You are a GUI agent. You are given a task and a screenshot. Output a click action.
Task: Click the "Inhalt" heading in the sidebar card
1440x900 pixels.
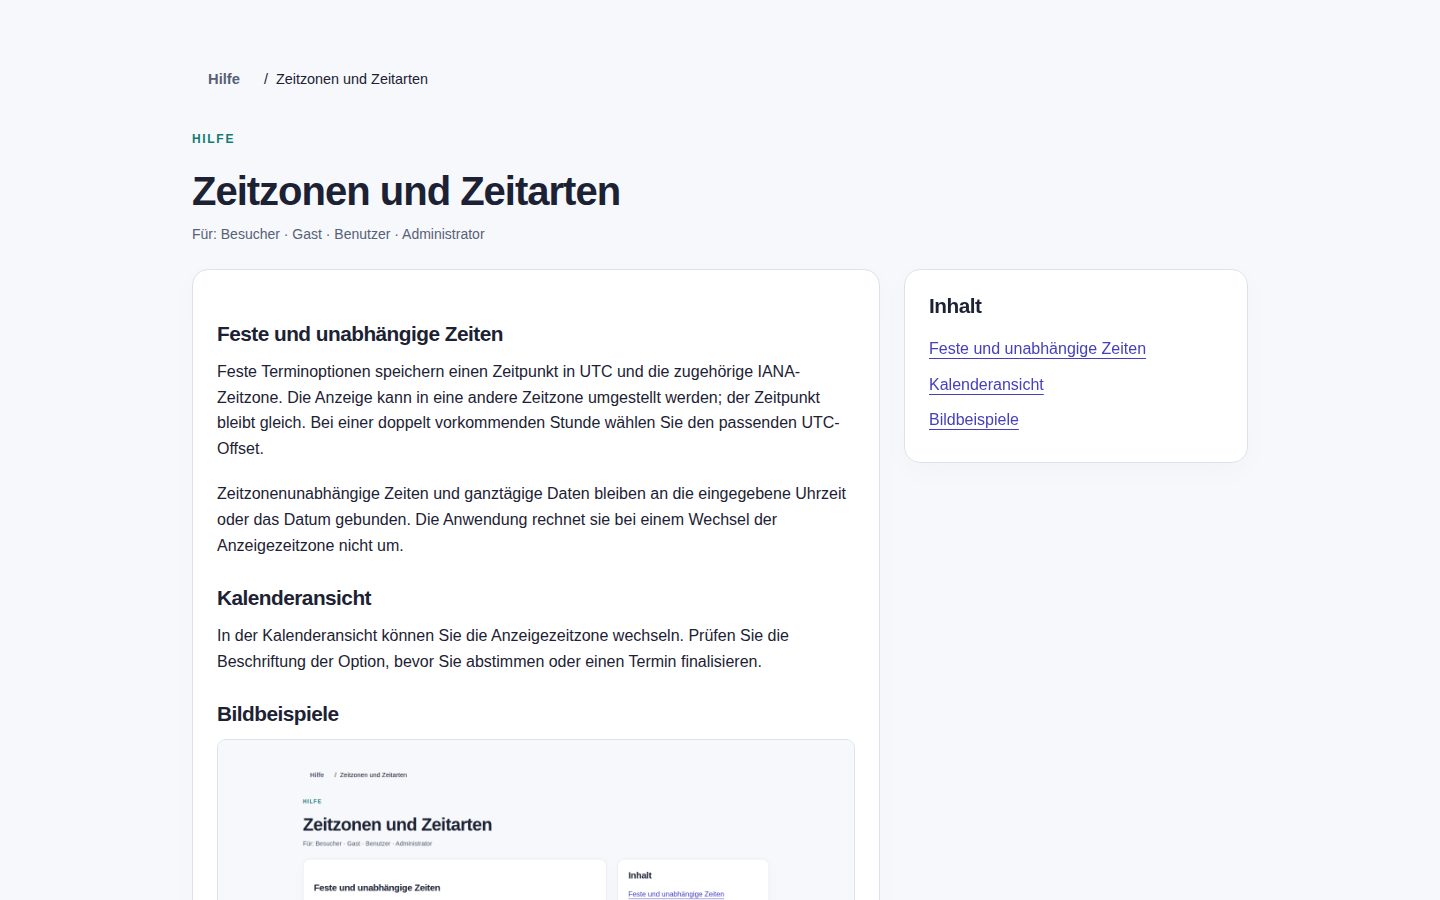955,306
